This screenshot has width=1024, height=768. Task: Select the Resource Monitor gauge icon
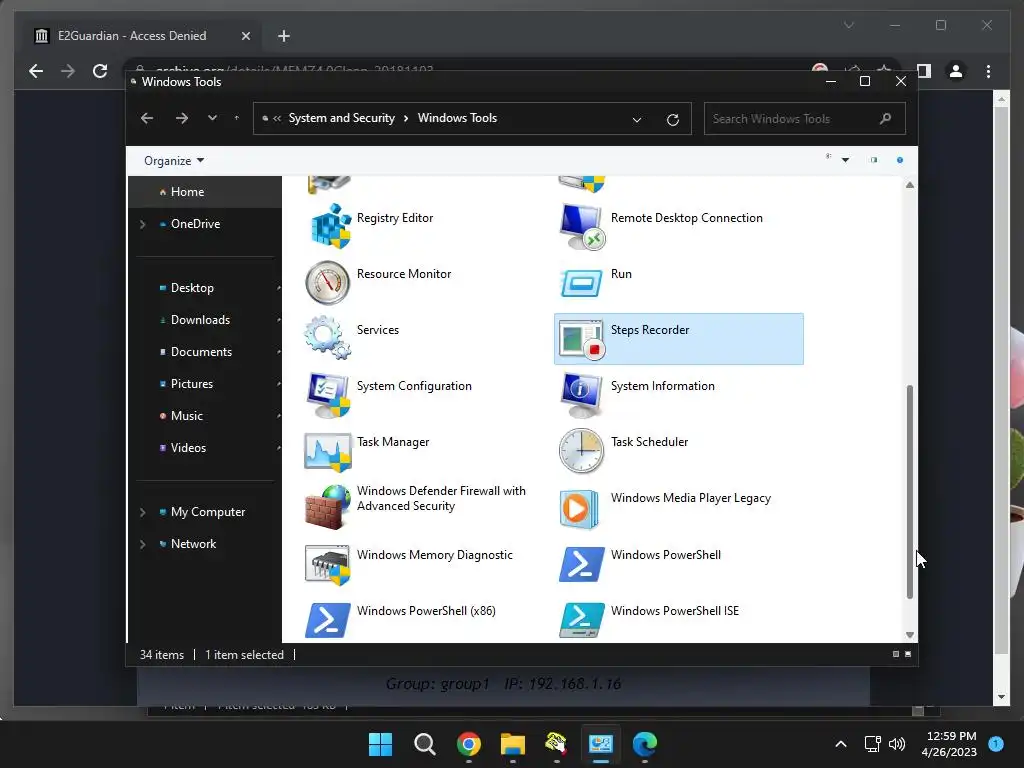(327, 282)
